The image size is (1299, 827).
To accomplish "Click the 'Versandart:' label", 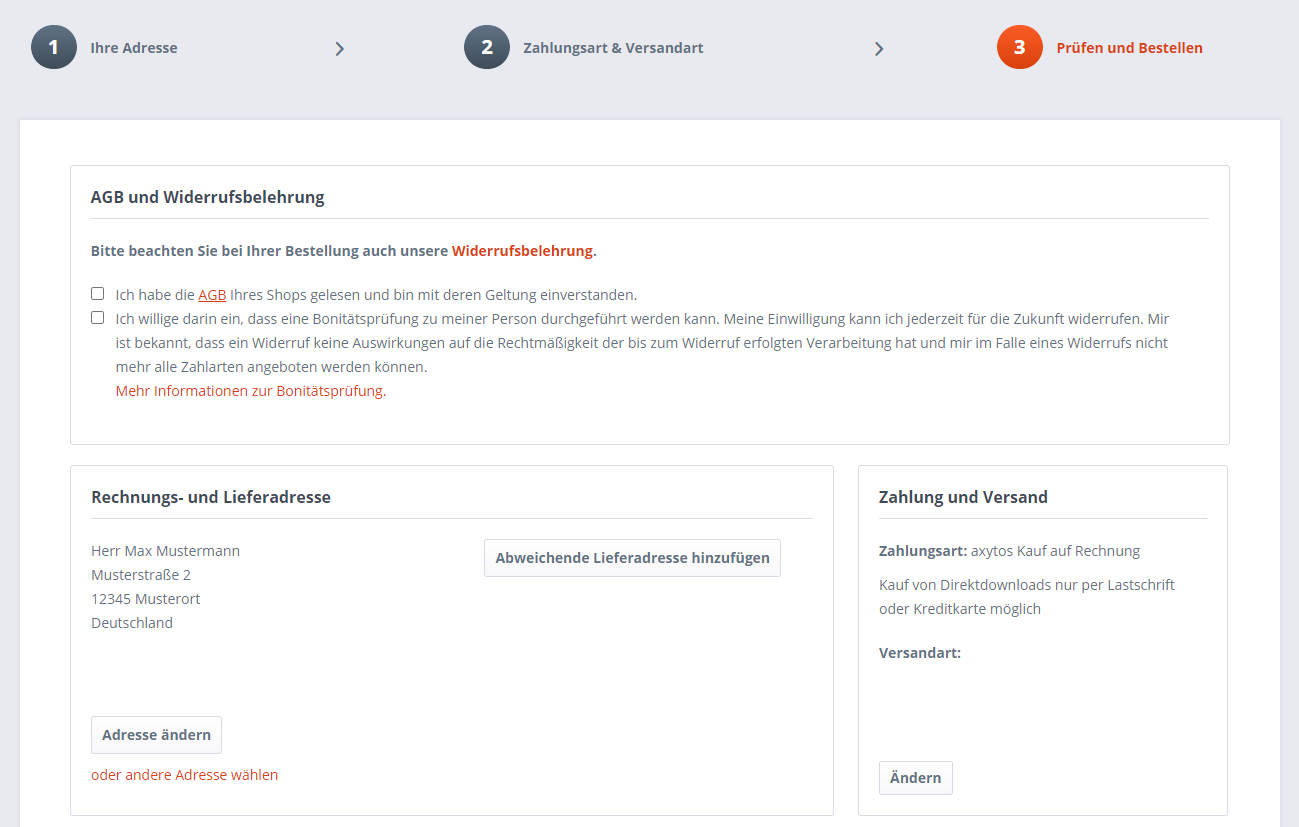I will tap(920, 653).
